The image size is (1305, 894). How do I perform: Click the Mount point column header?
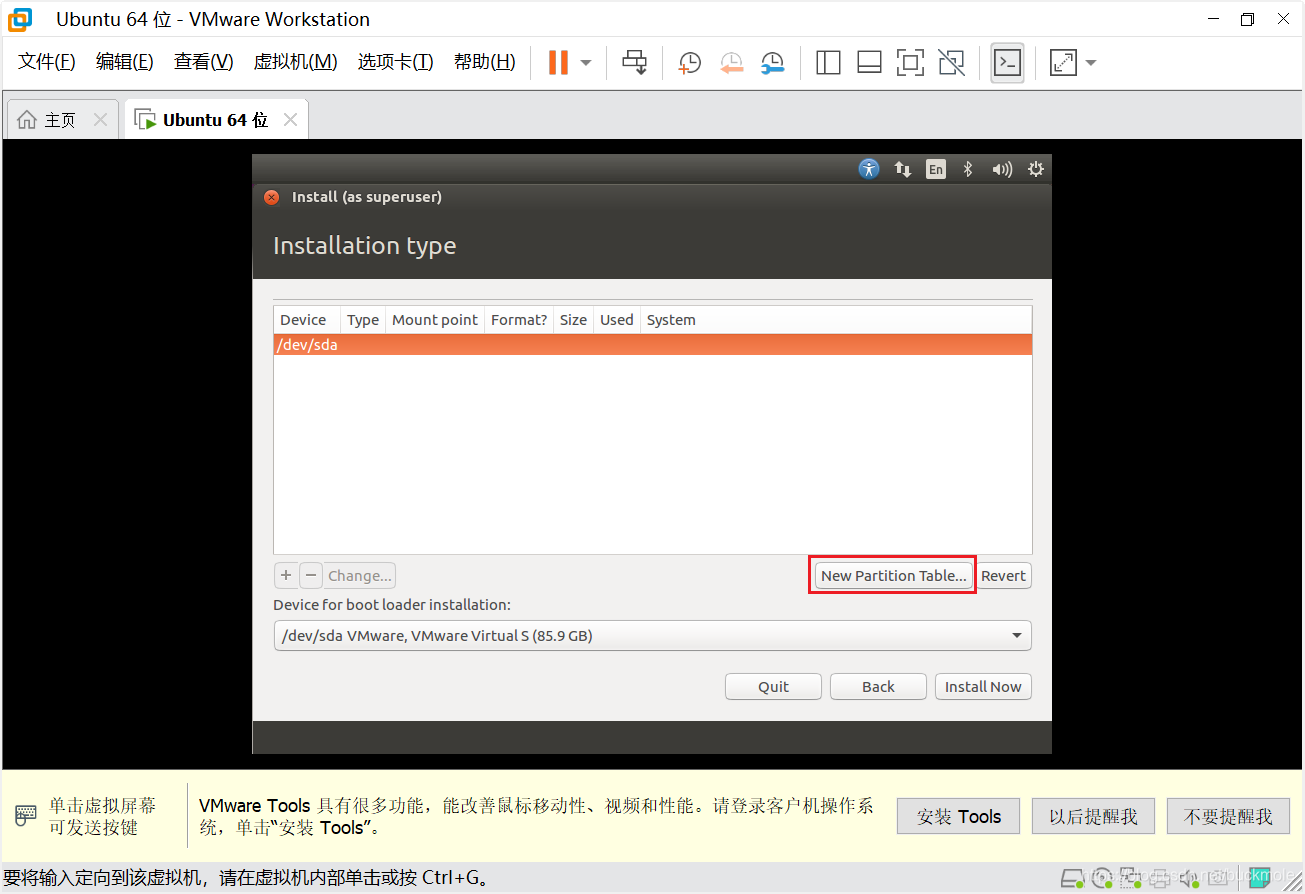click(435, 320)
